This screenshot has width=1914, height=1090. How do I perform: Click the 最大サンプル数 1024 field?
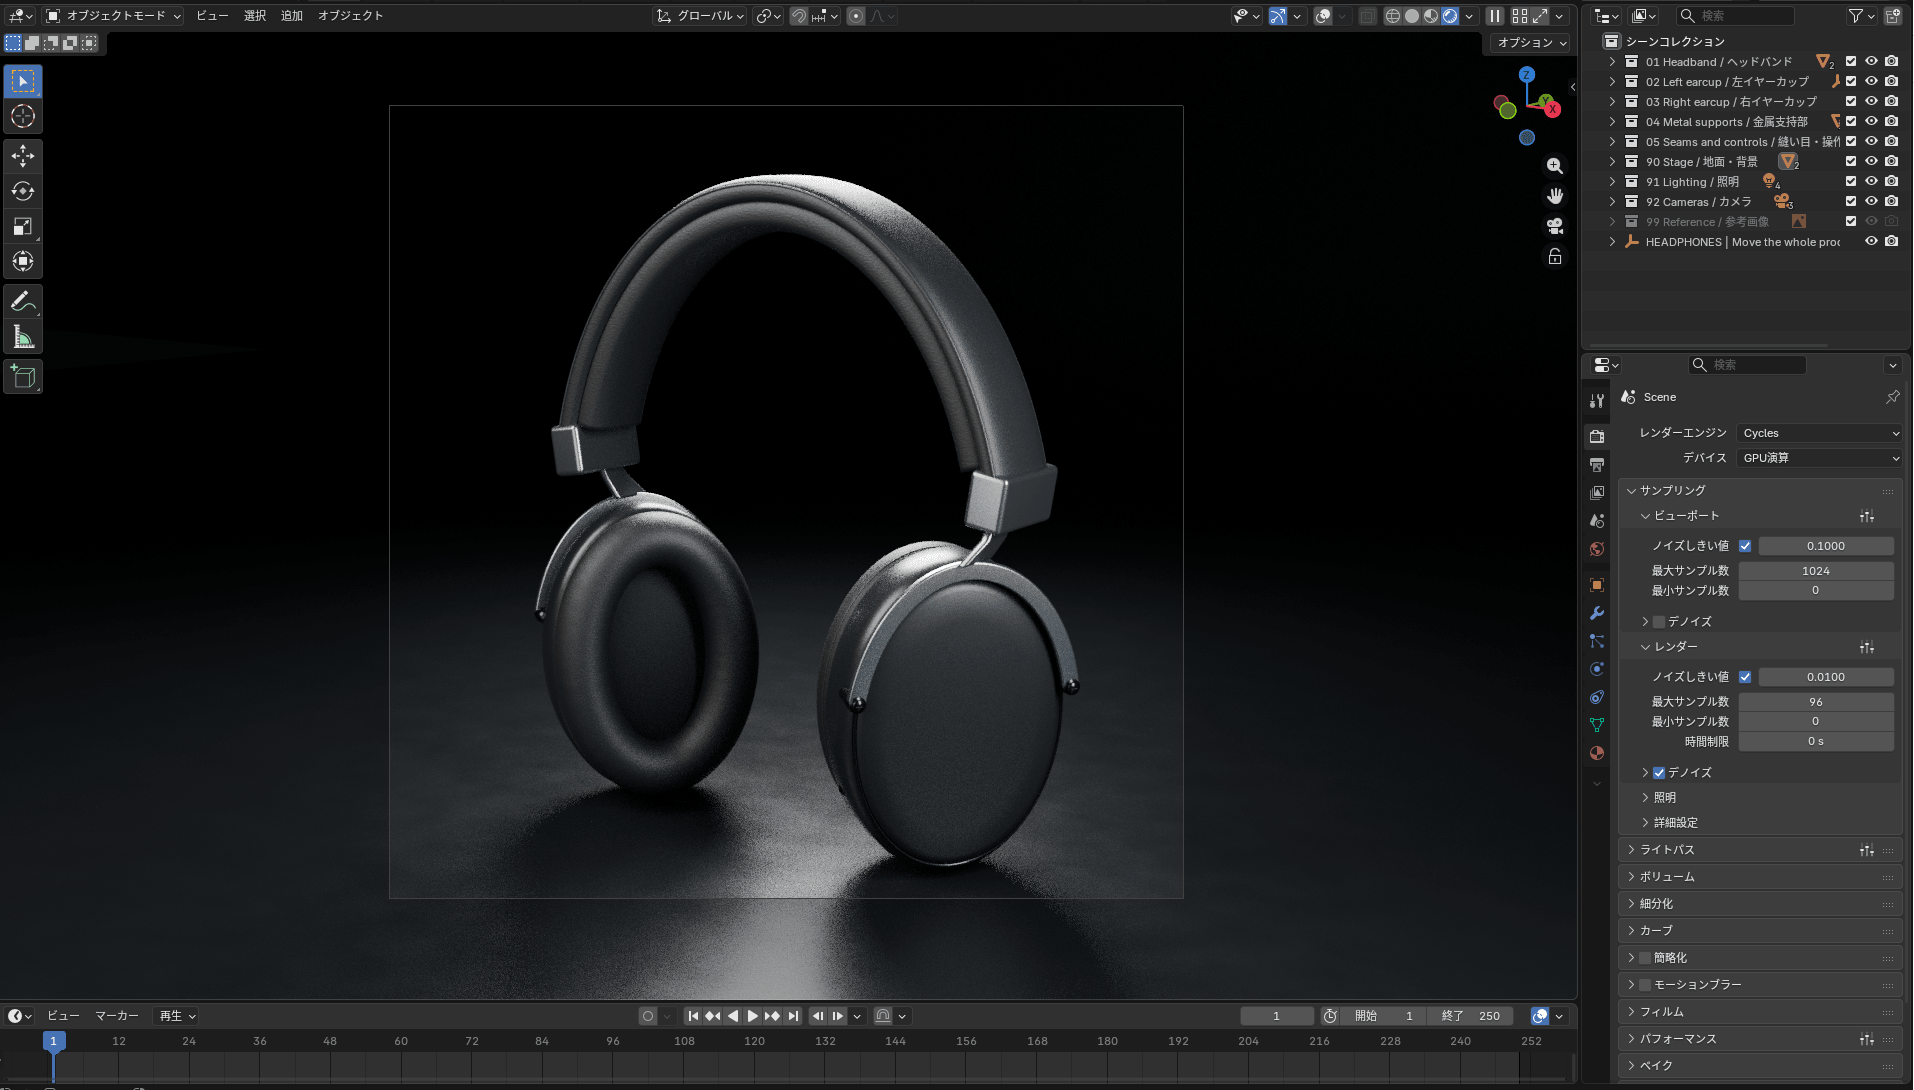[x=1816, y=571]
